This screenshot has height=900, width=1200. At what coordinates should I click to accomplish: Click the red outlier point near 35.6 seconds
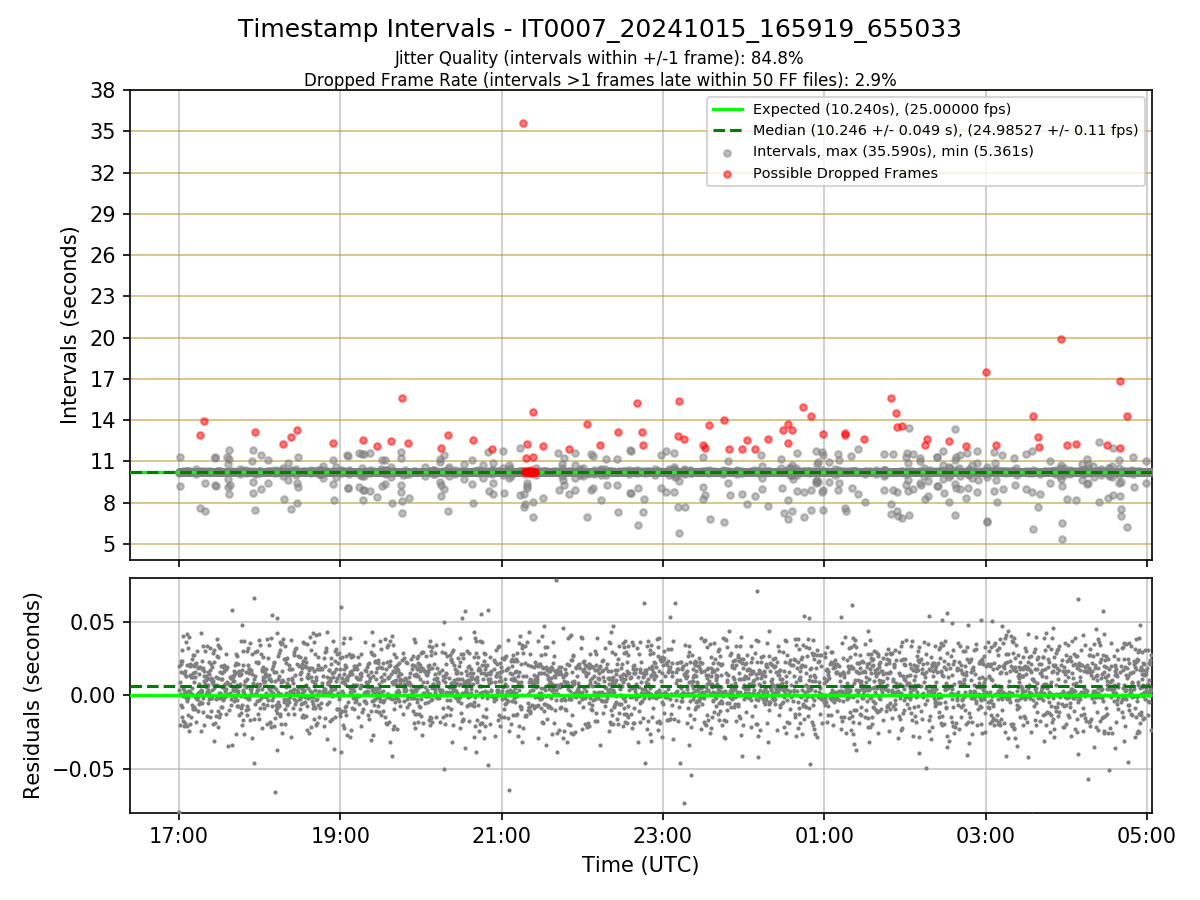(x=523, y=123)
